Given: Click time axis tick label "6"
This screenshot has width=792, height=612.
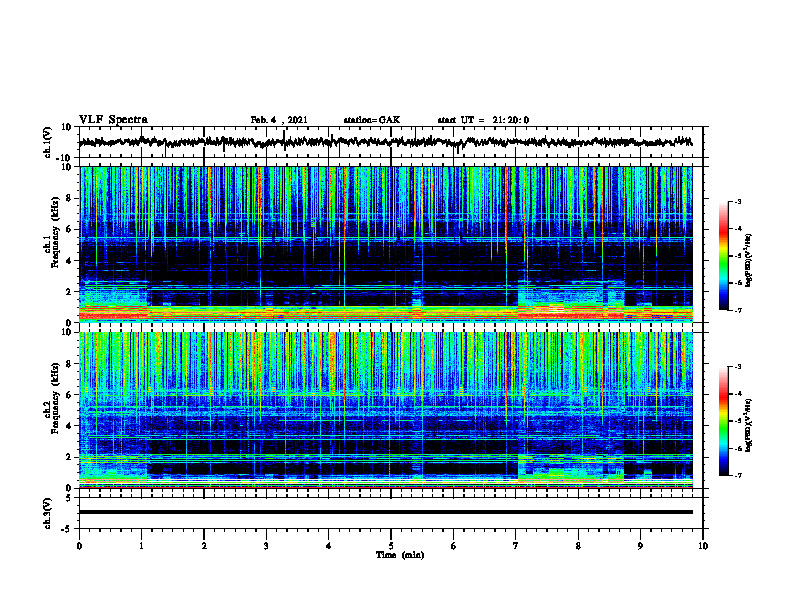Looking at the screenshot, I should 454,546.
